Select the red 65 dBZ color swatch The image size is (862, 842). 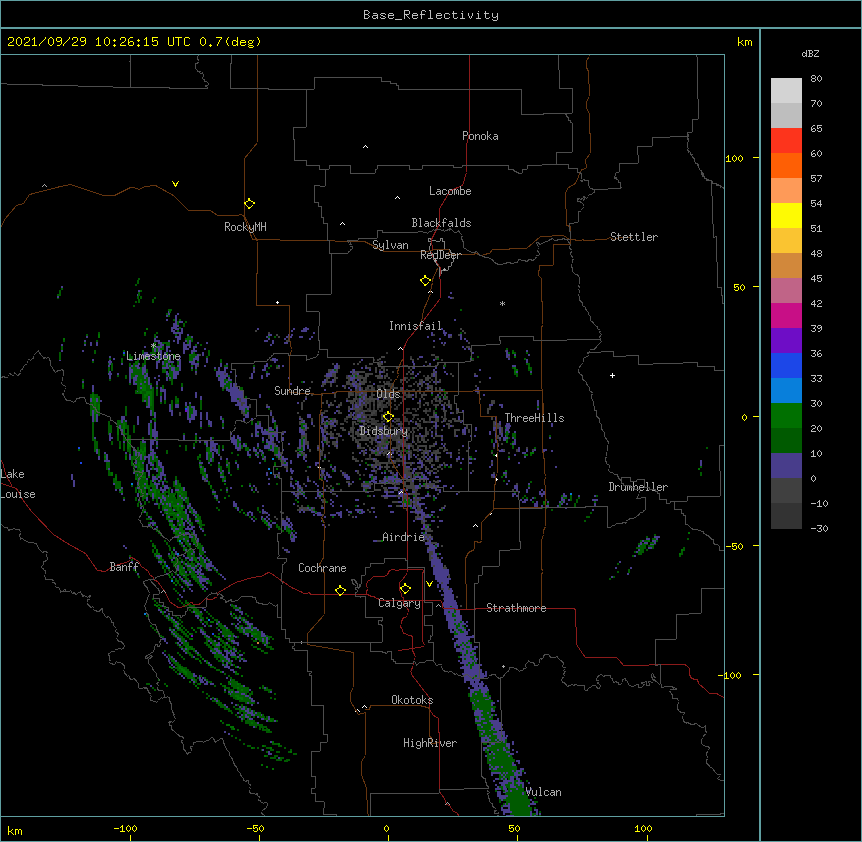click(786, 140)
